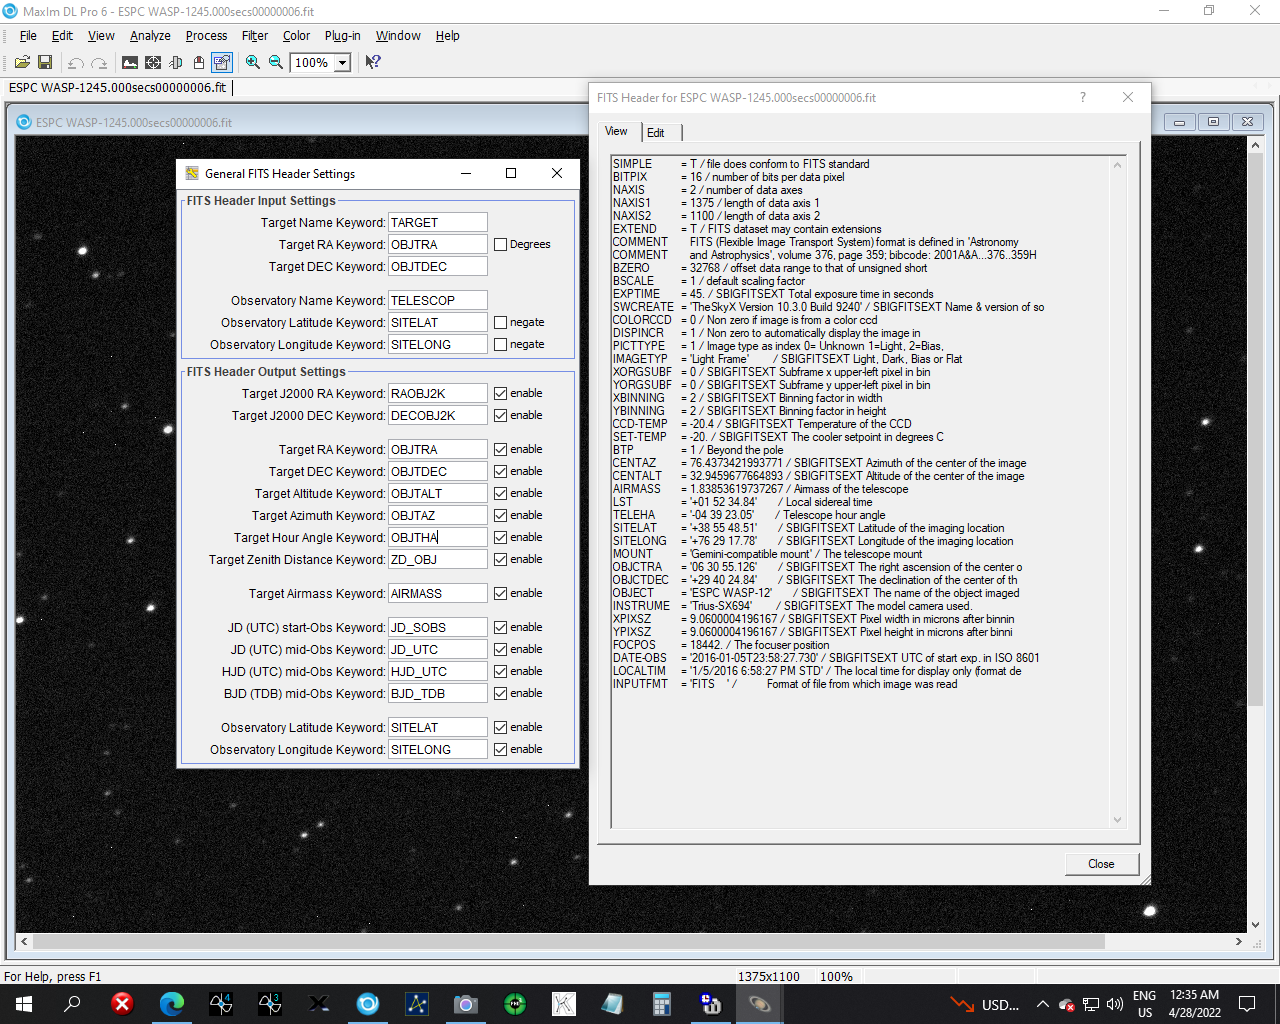Switch to the Edit tab in FITS Header
1280x1024 pixels.
[x=656, y=132]
